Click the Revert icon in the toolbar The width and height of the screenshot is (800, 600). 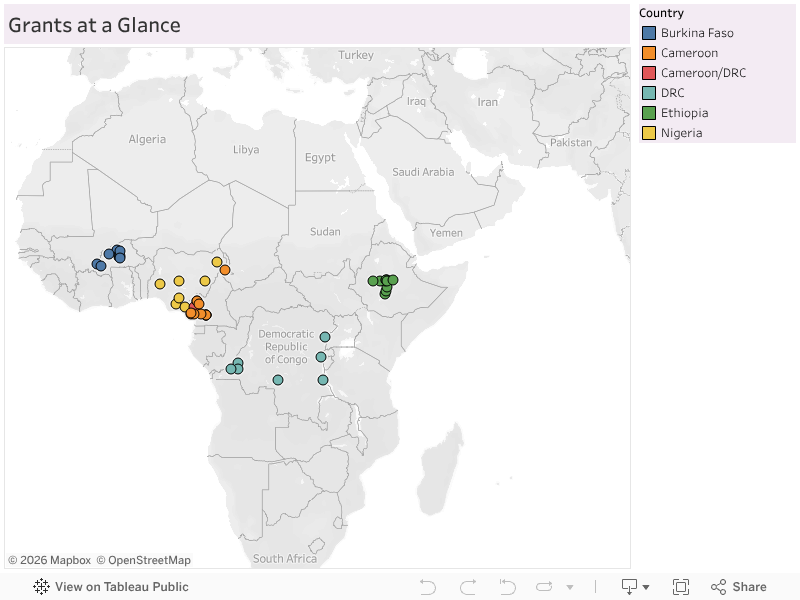coord(507,587)
